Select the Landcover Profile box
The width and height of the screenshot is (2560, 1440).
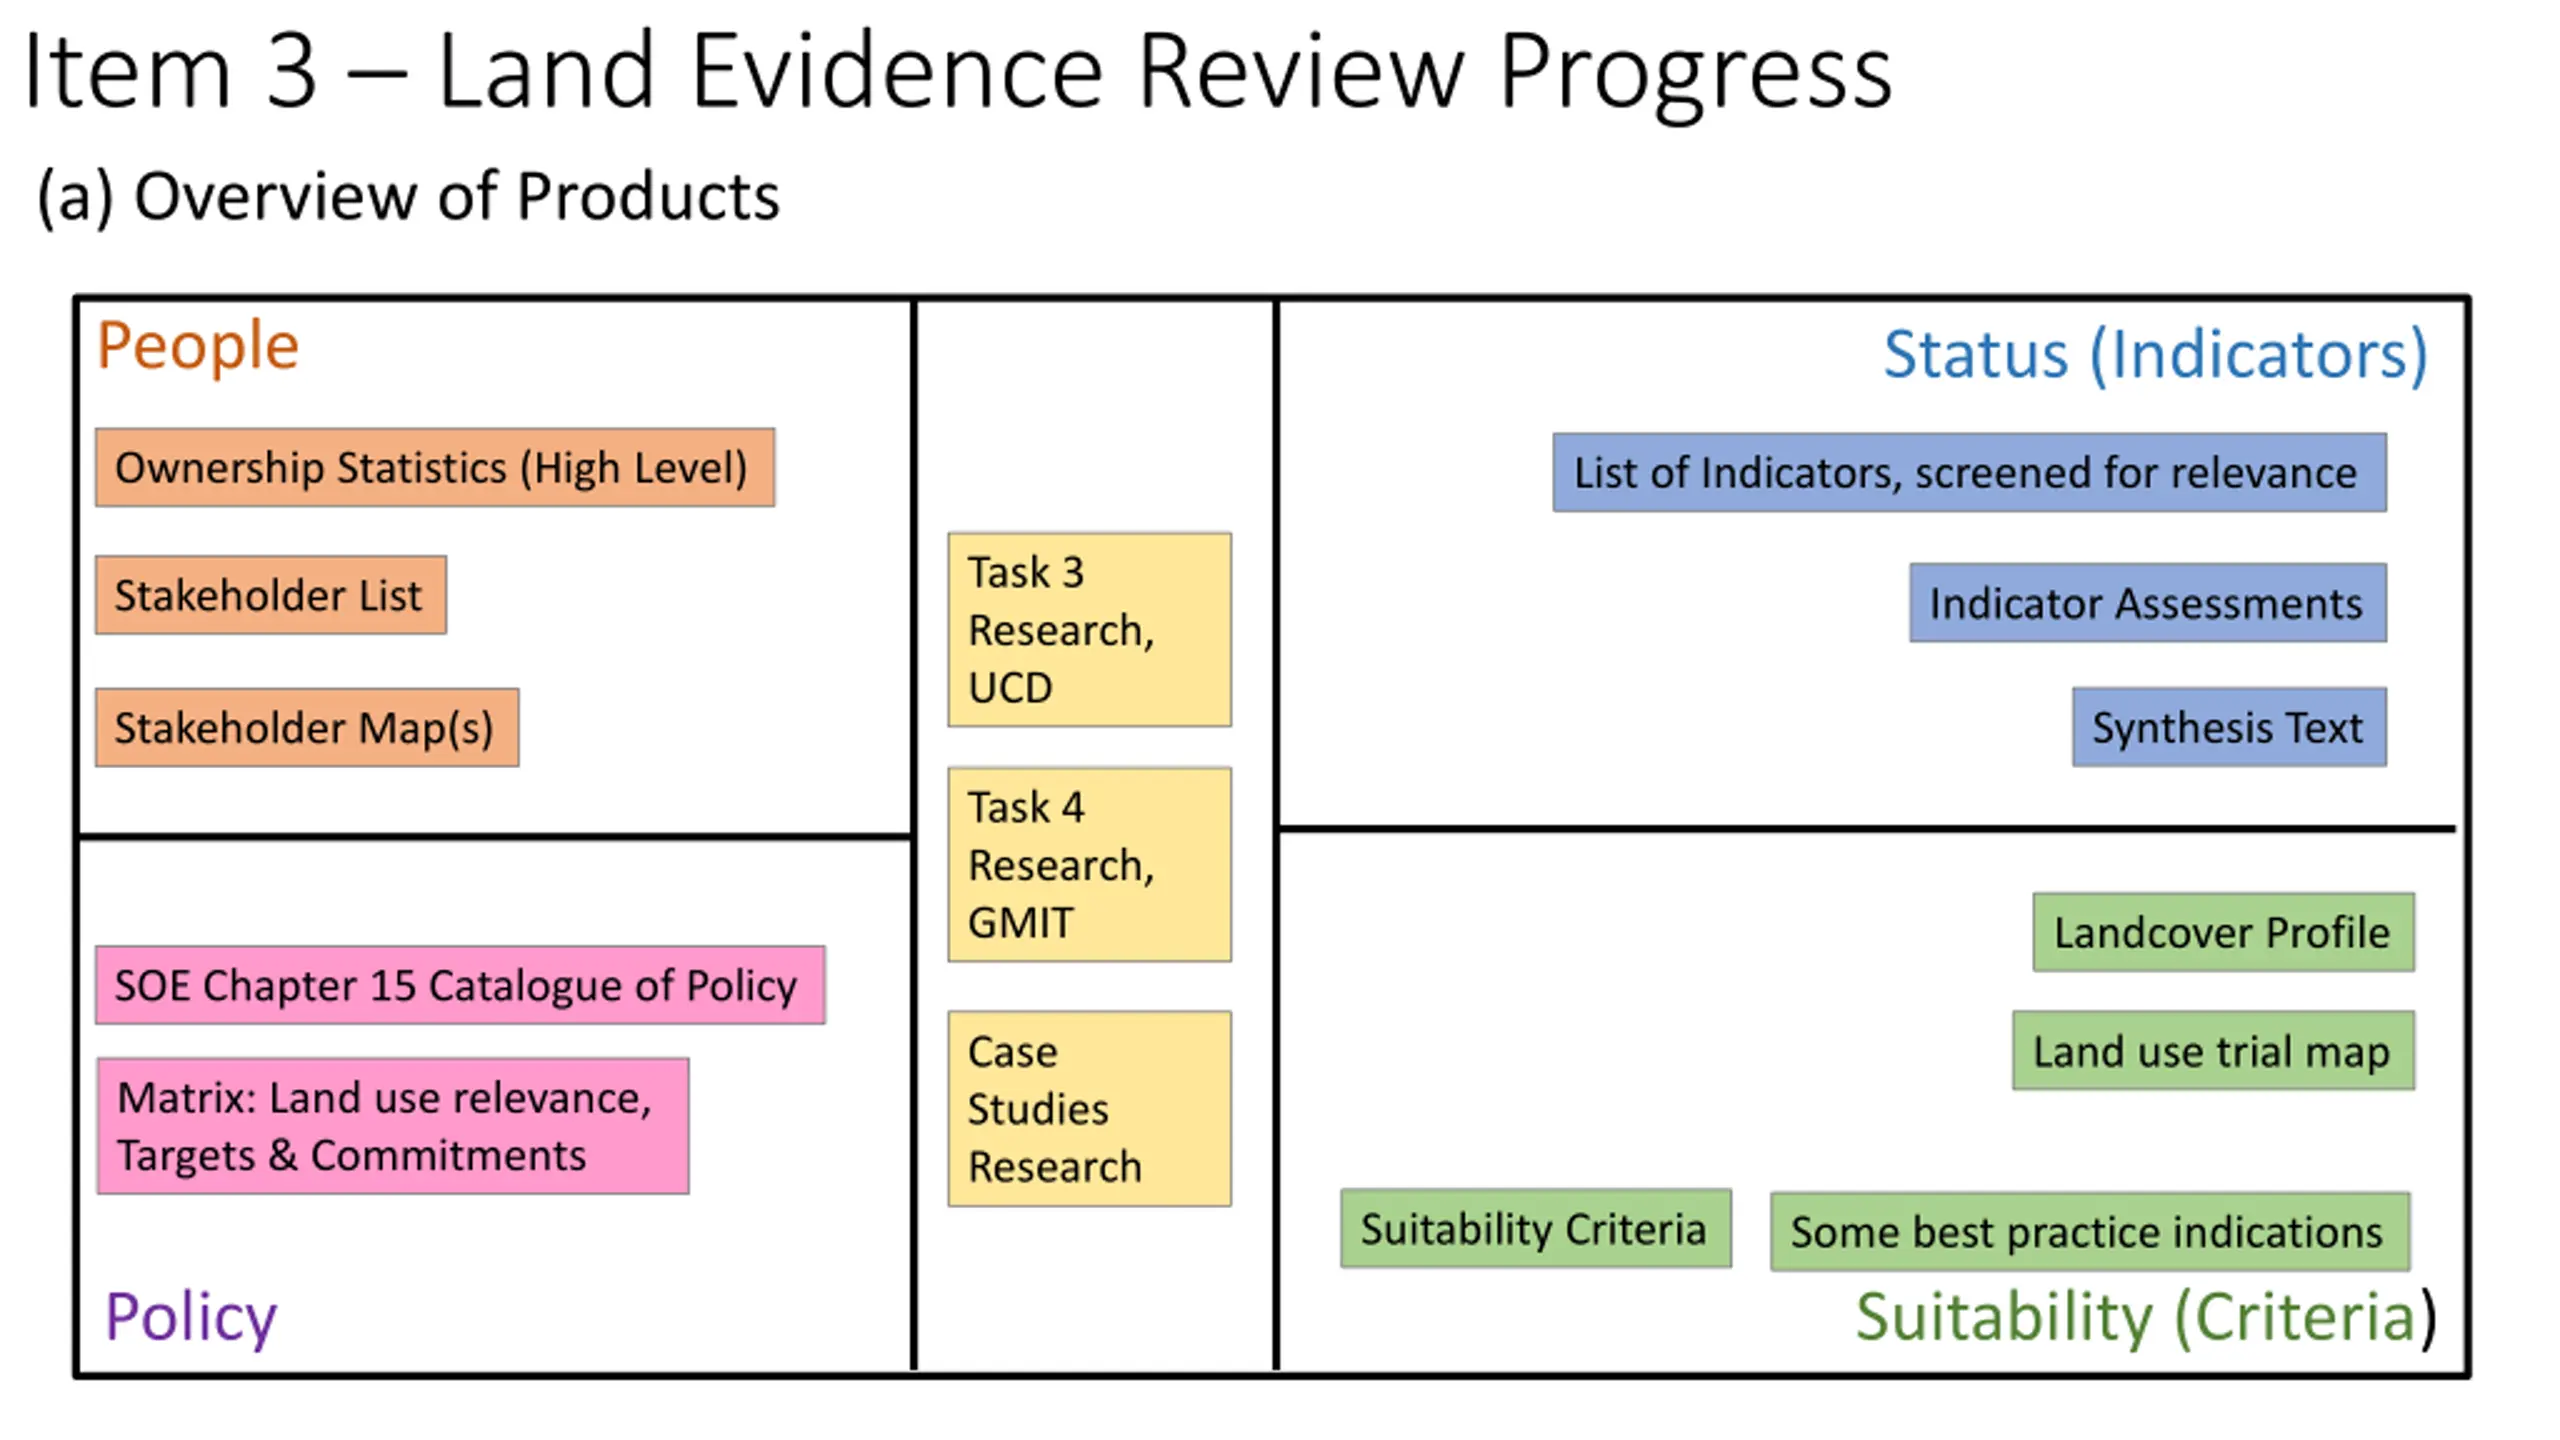2222,932
